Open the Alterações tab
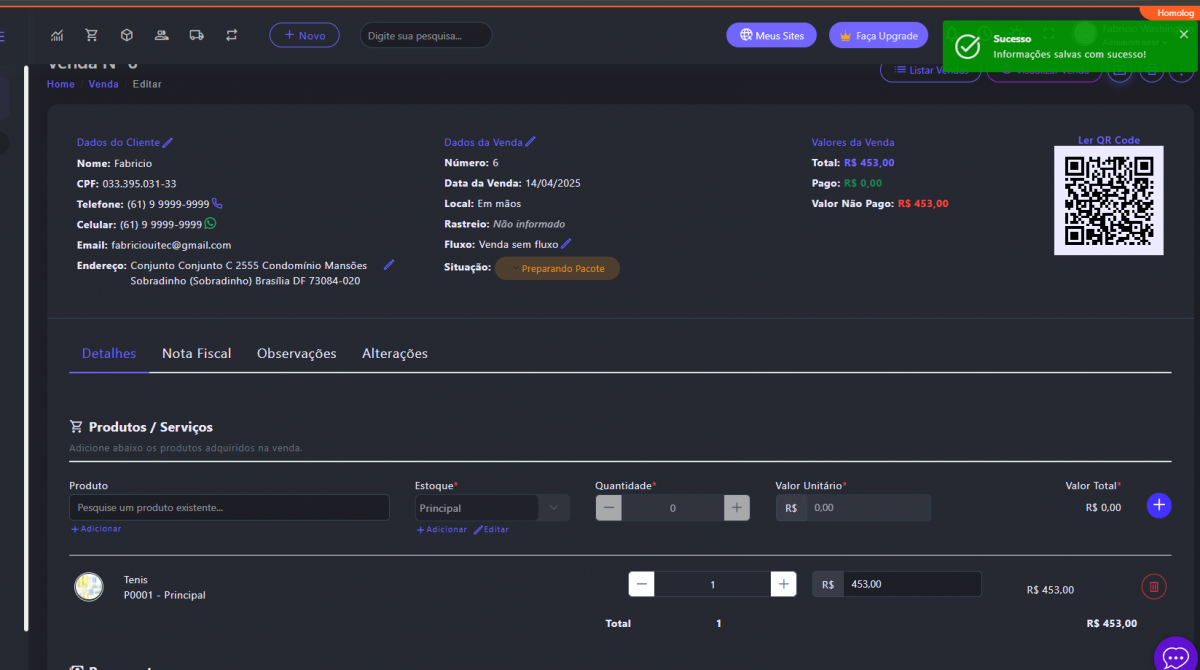 [394, 353]
